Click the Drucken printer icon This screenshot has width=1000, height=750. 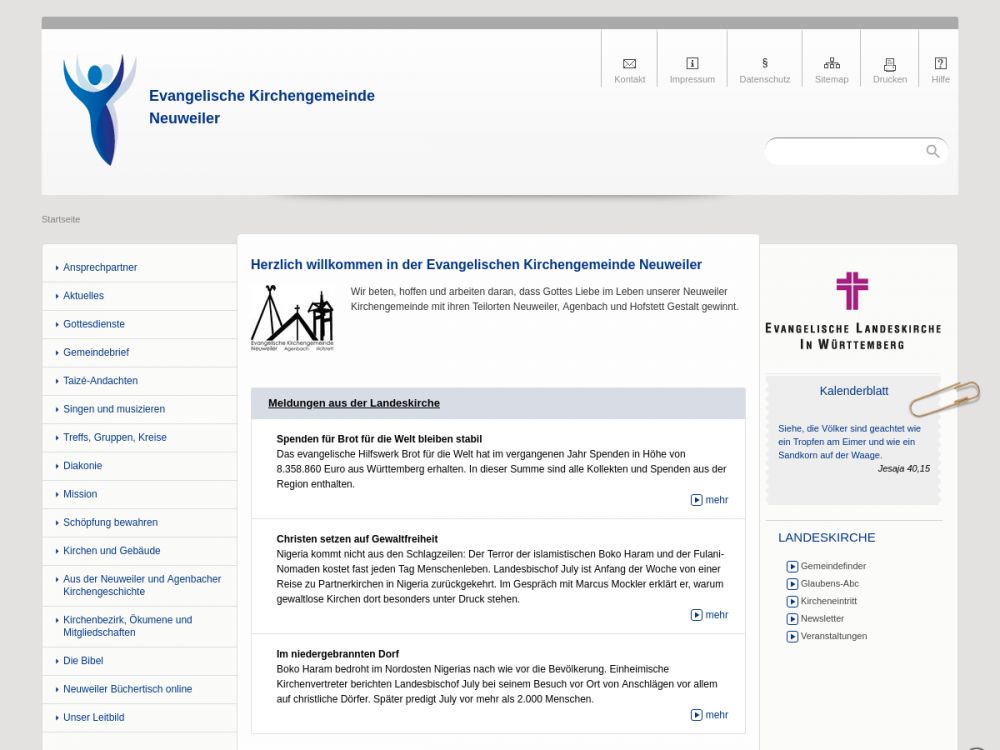click(x=889, y=64)
